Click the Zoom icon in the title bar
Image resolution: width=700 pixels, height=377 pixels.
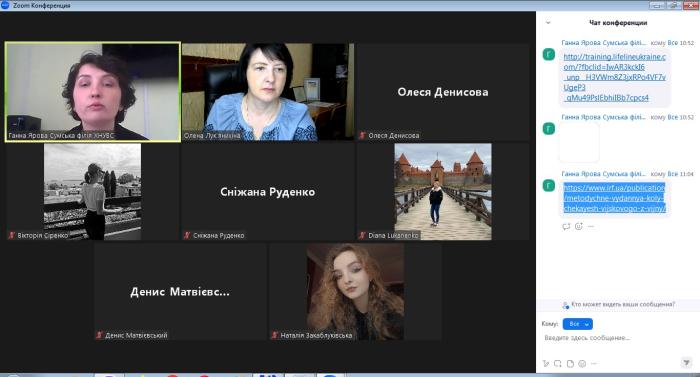[5, 5]
